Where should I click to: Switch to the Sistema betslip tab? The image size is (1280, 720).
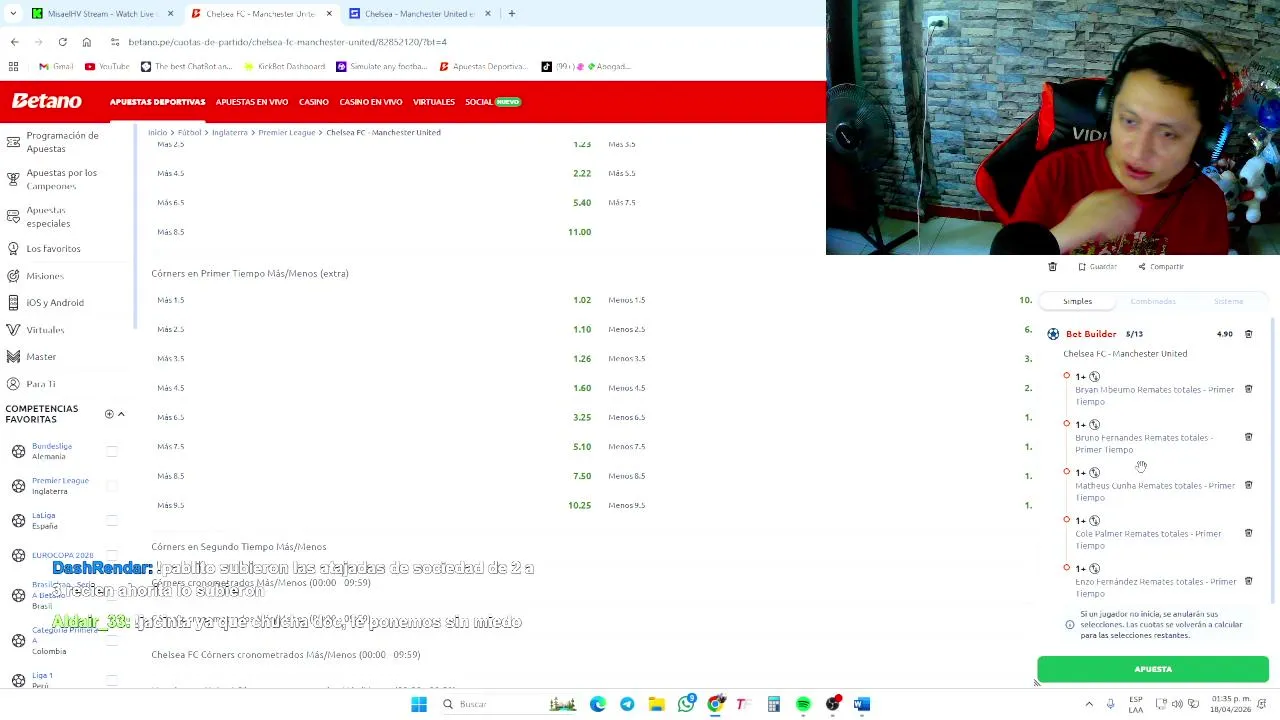pyautogui.click(x=1228, y=301)
